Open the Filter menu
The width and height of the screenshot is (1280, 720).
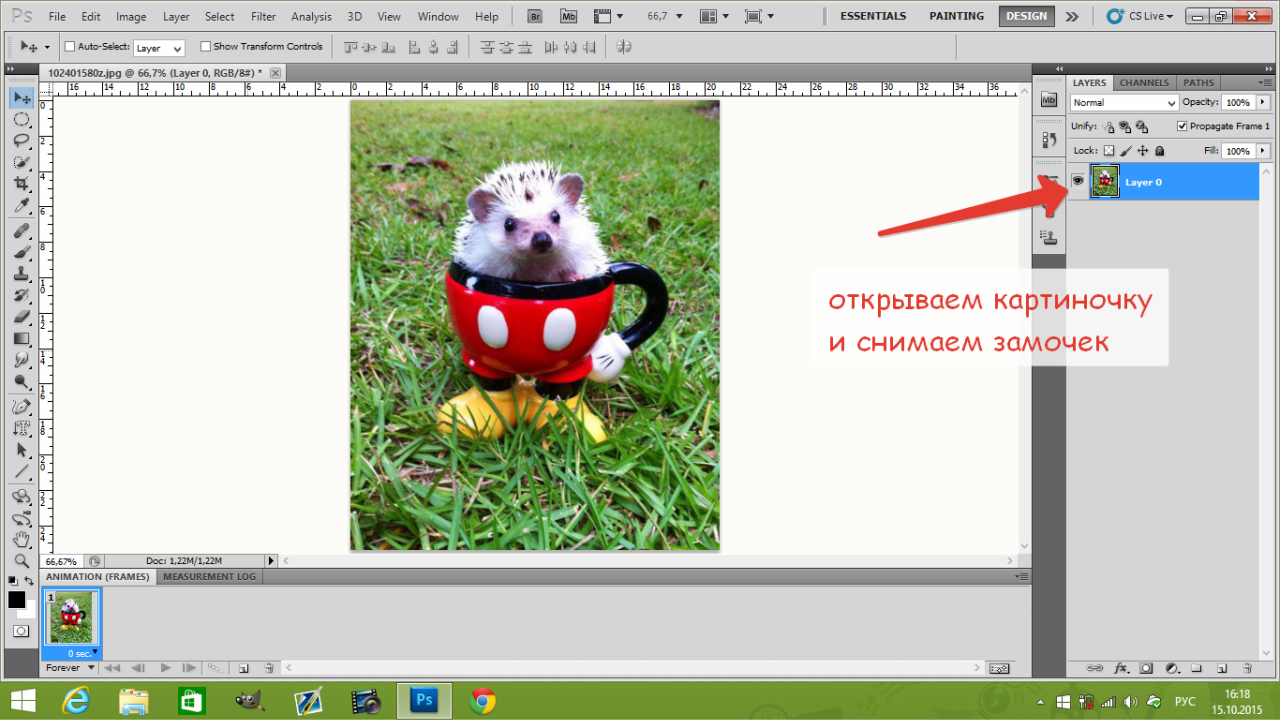(x=264, y=17)
